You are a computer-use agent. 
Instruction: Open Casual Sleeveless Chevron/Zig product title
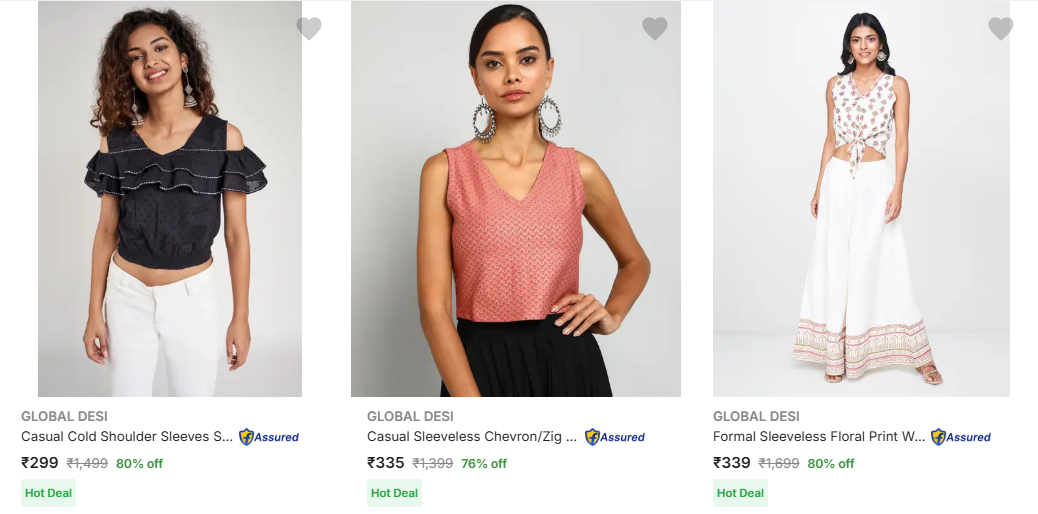coord(472,437)
